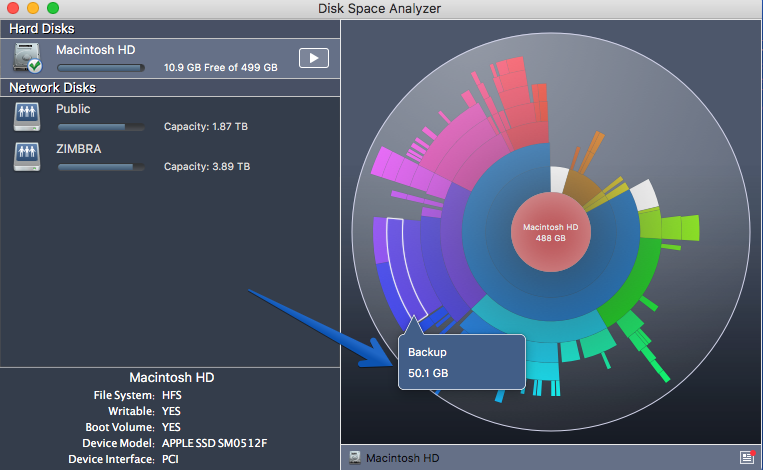Start scan with Macintosh HD play button
The height and width of the screenshot is (470, 763).
(313, 58)
